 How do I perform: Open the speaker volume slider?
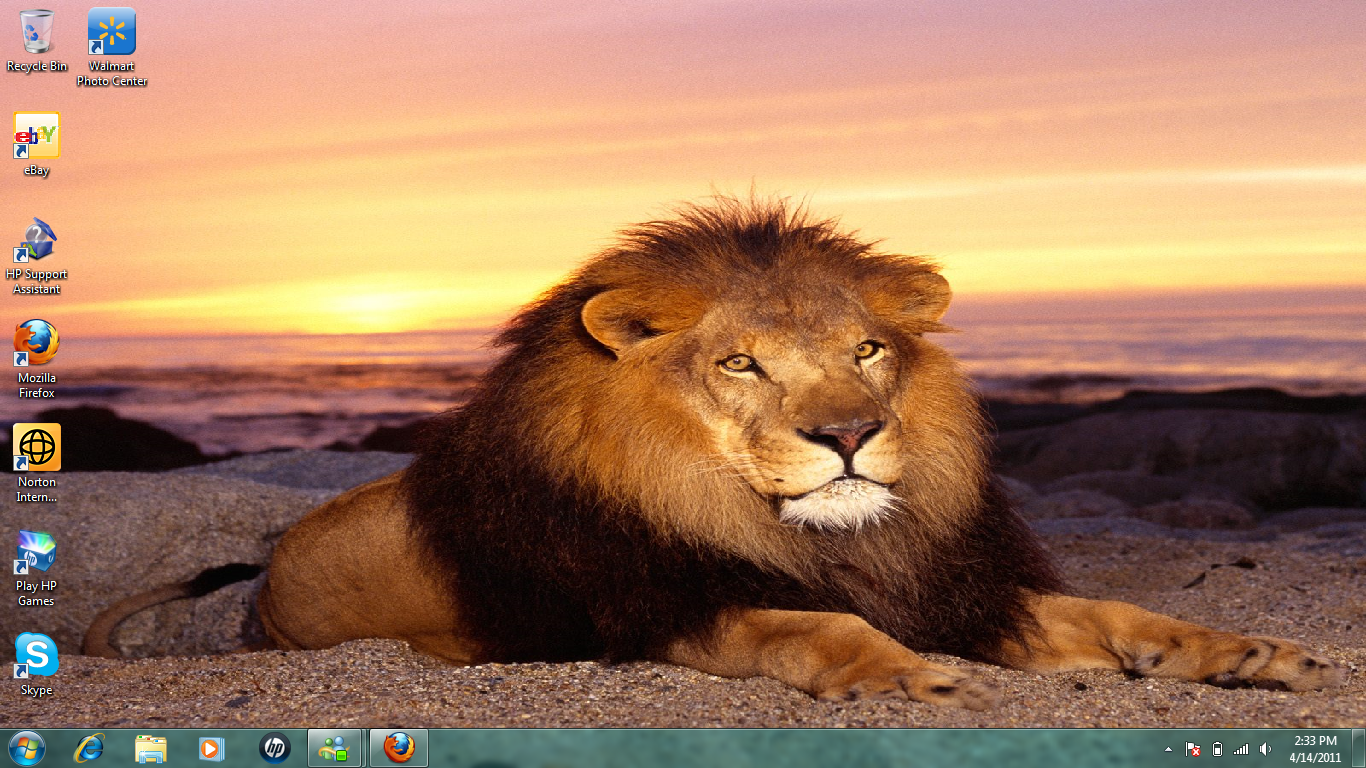tap(1265, 749)
